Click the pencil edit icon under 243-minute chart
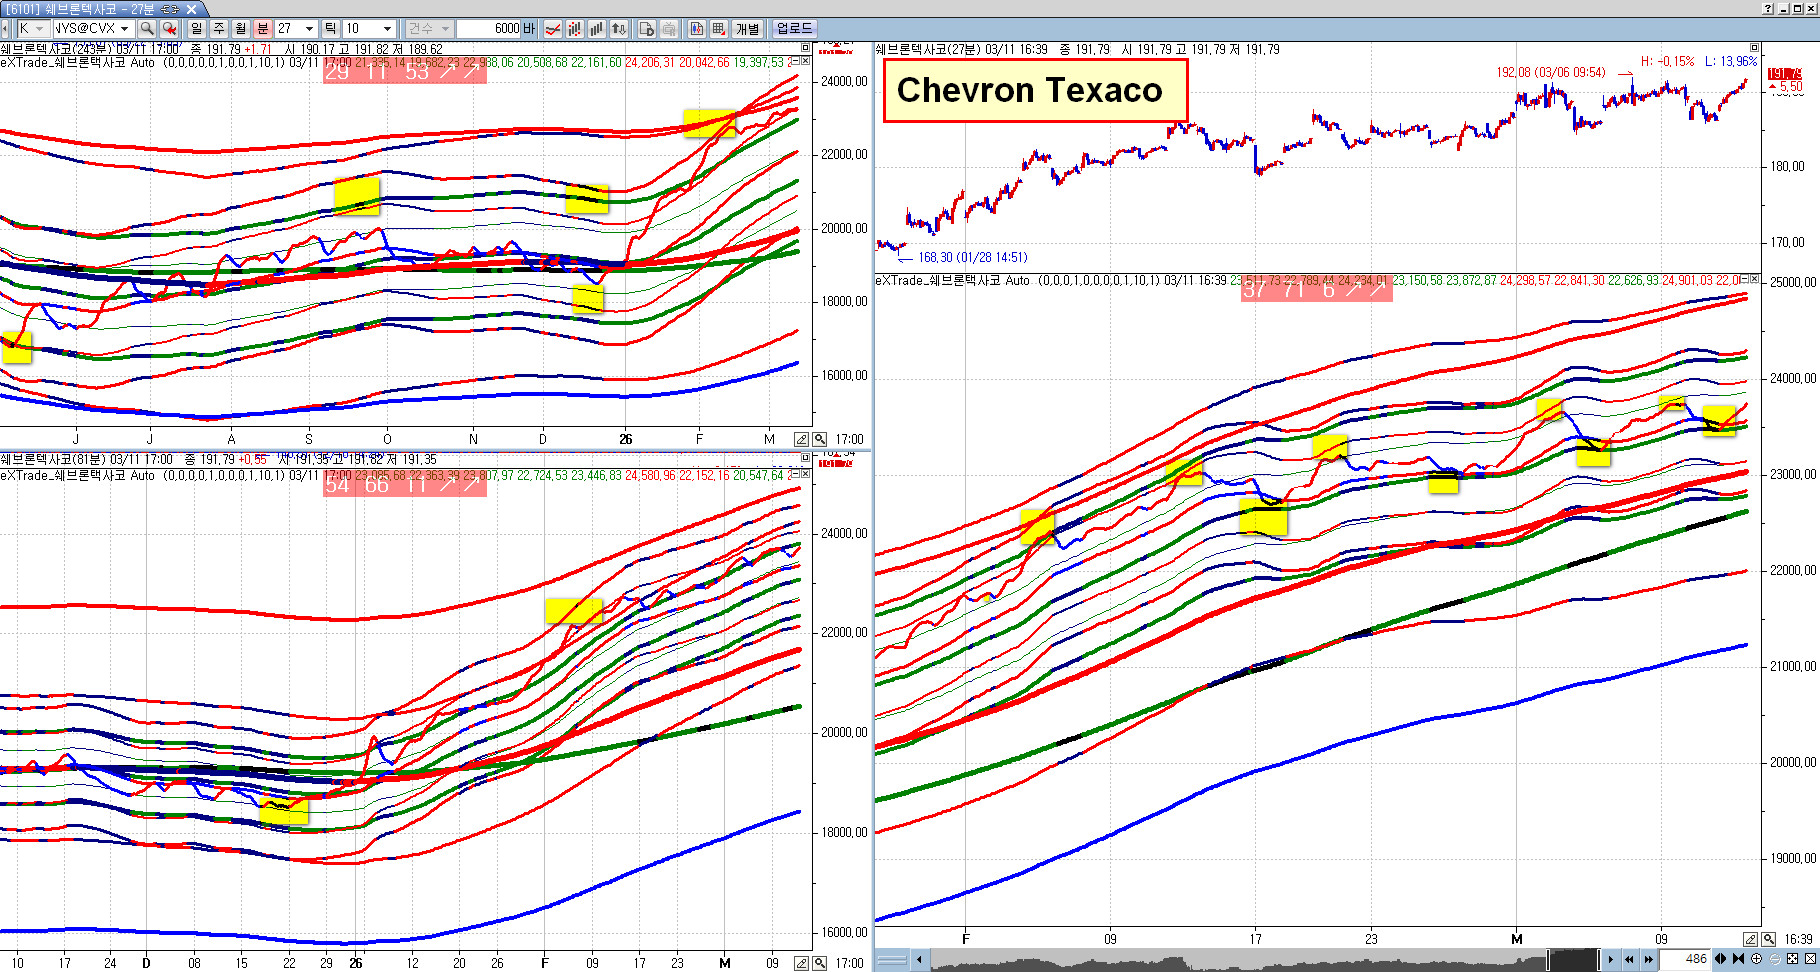The height and width of the screenshot is (972, 1820). coord(801,439)
